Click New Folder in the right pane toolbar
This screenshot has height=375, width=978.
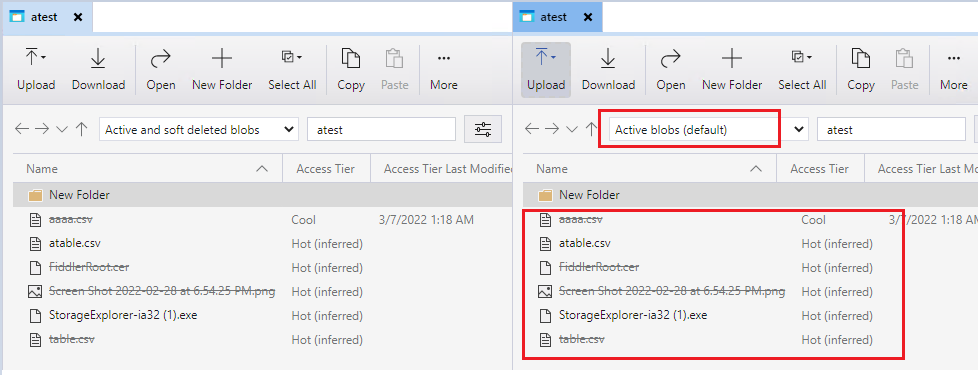point(732,70)
